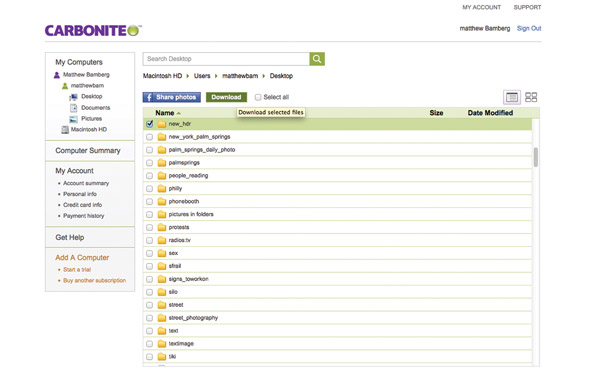Open matthewbam in breadcrumb path
Image resolution: width=600 pixels, height=377 pixels.
tap(240, 76)
